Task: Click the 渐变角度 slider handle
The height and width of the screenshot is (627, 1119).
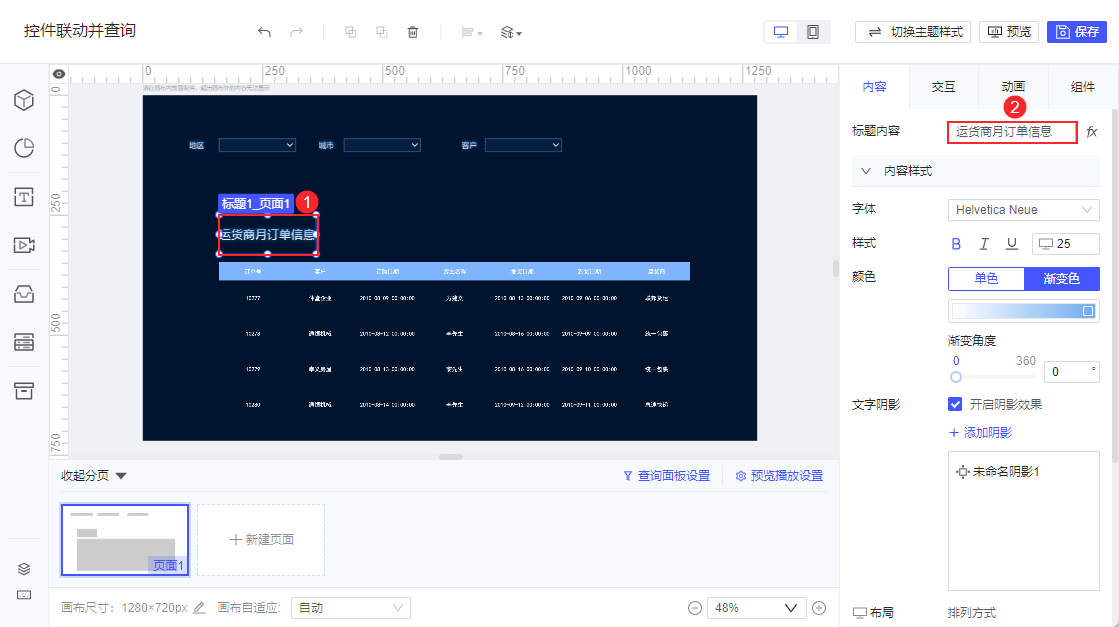Action: click(x=956, y=377)
